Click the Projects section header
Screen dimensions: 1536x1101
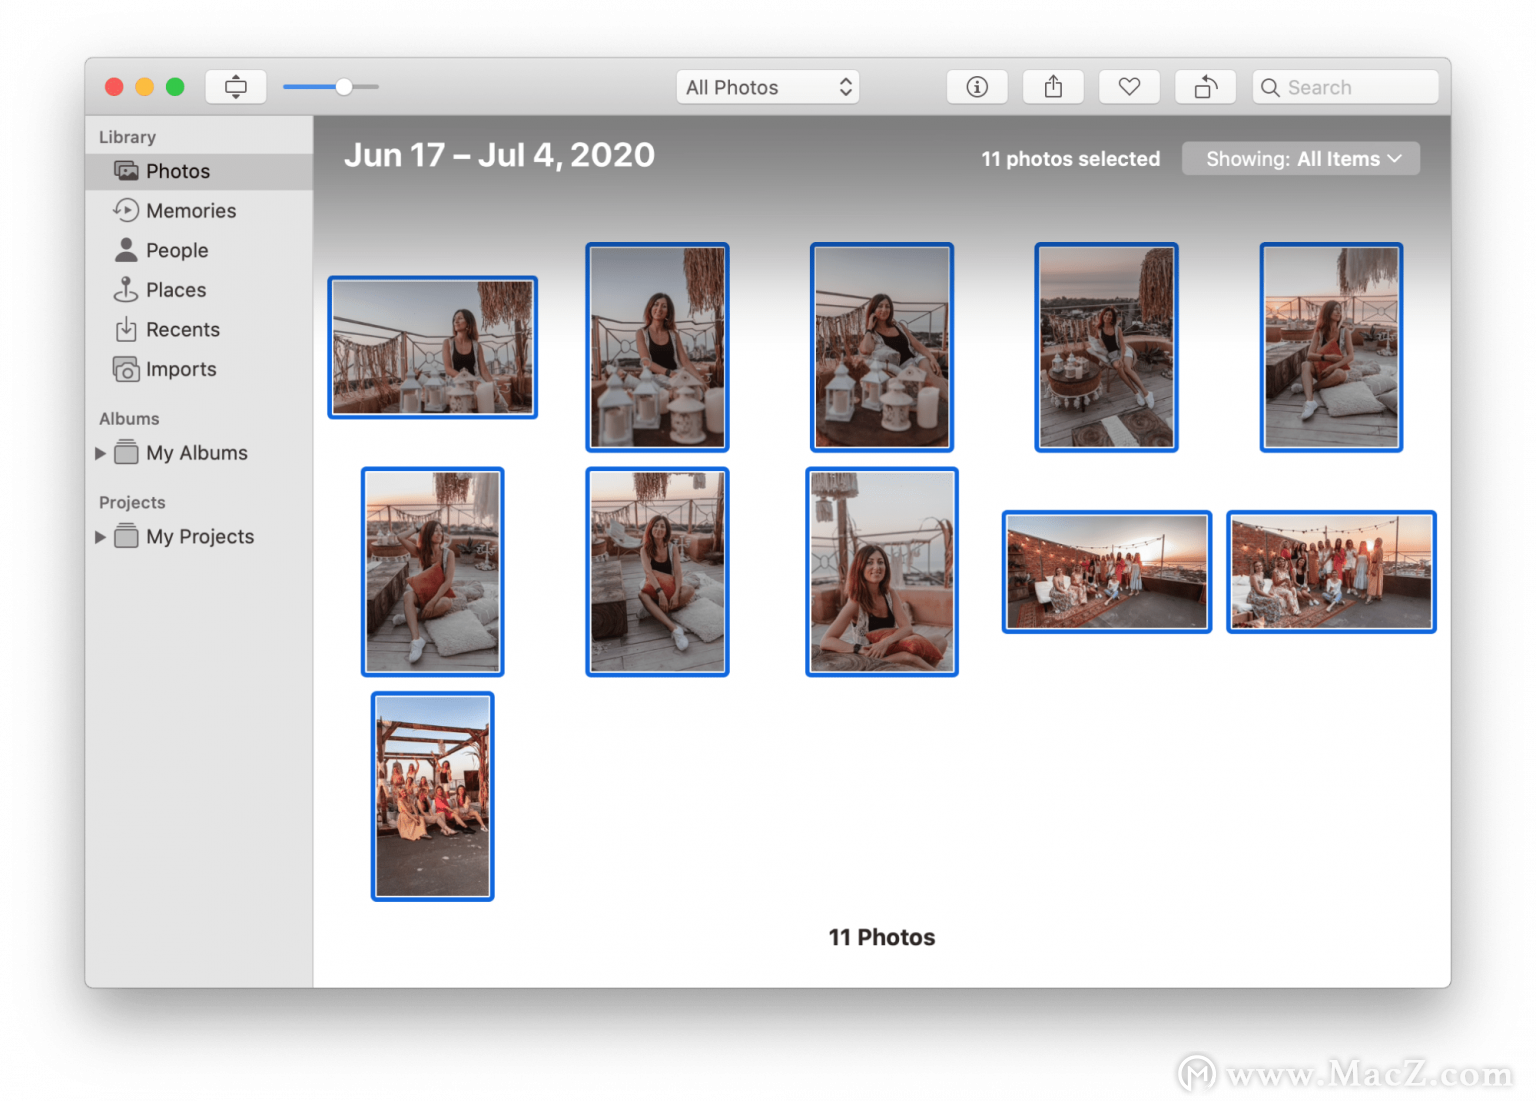[132, 503]
